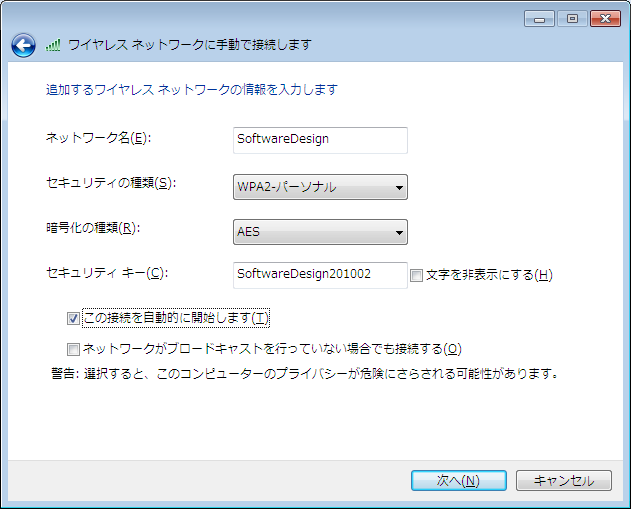The width and height of the screenshot is (631, 509).
Task: Click the window title ワイヤレス ネットワークに手動で接続します
Action: point(190,45)
